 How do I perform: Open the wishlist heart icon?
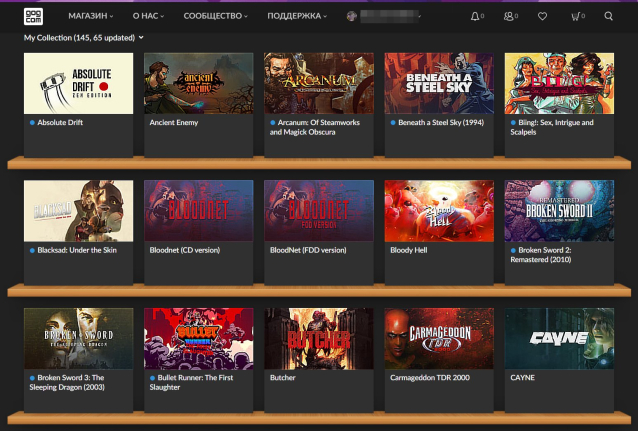pos(542,16)
